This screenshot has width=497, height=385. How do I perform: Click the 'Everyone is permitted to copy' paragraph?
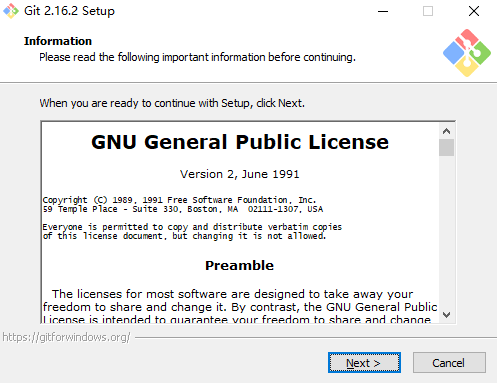(x=192, y=231)
